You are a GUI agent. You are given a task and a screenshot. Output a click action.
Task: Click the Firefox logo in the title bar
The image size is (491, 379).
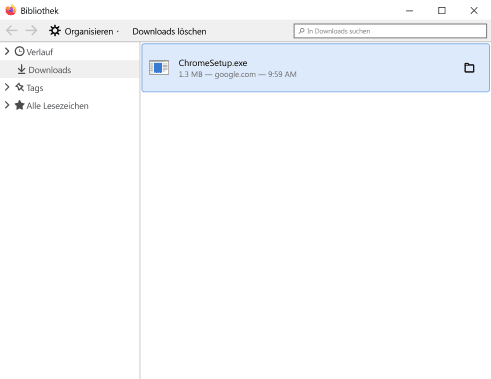coord(11,10)
